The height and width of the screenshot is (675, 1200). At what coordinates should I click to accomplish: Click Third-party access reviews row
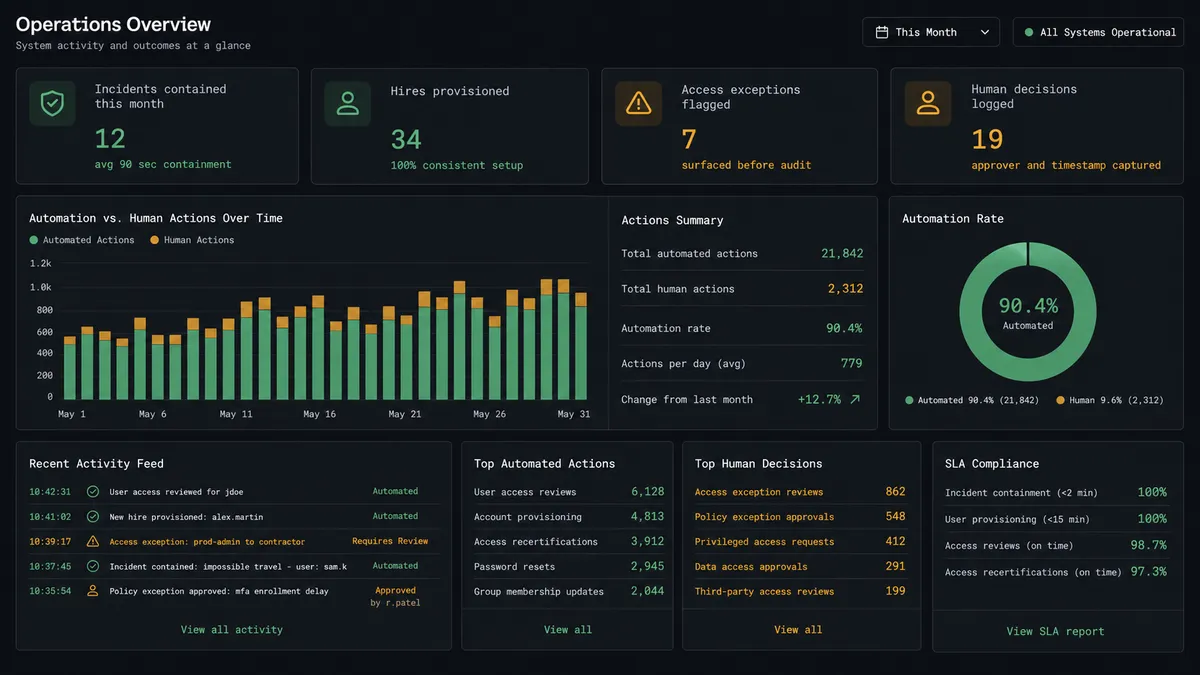pyautogui.click(x=800, y=591)
